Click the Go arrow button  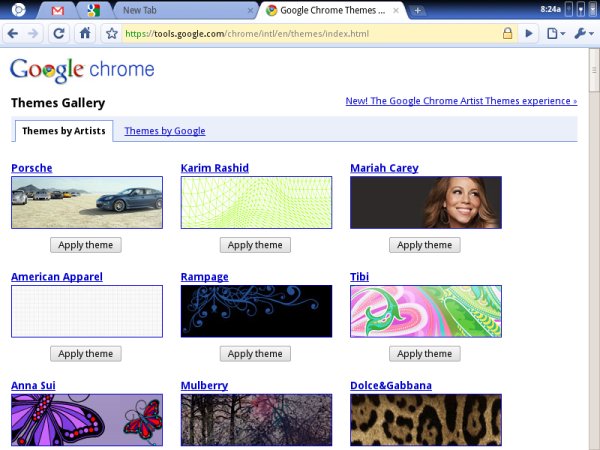click(x=529, y=34)
